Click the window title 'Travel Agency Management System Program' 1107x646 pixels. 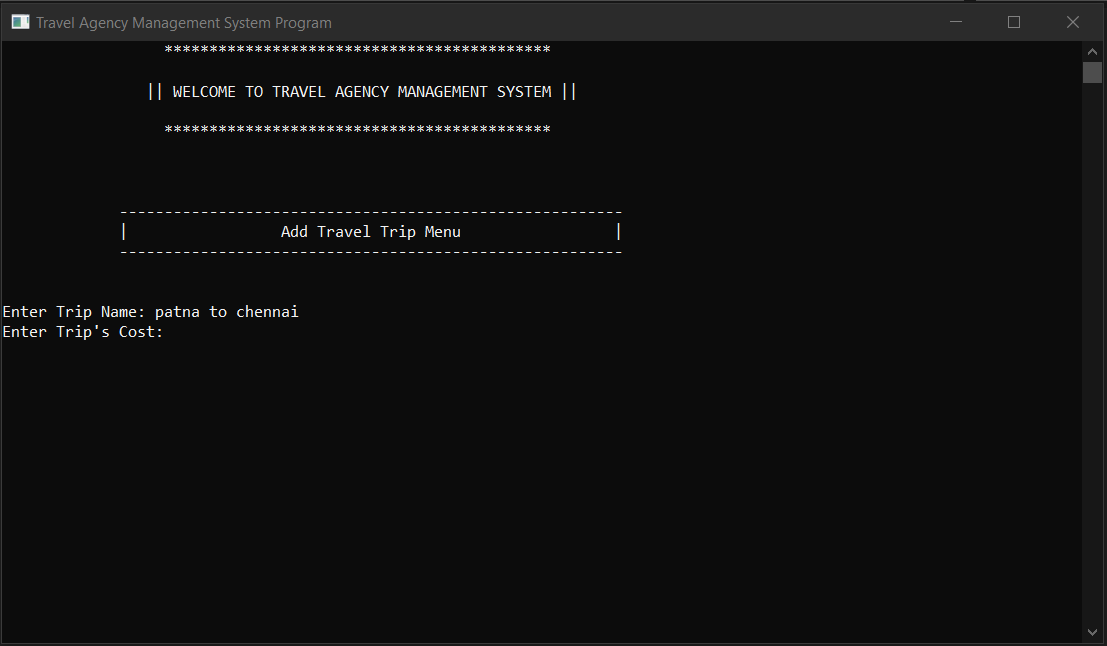tap(184, 23)
